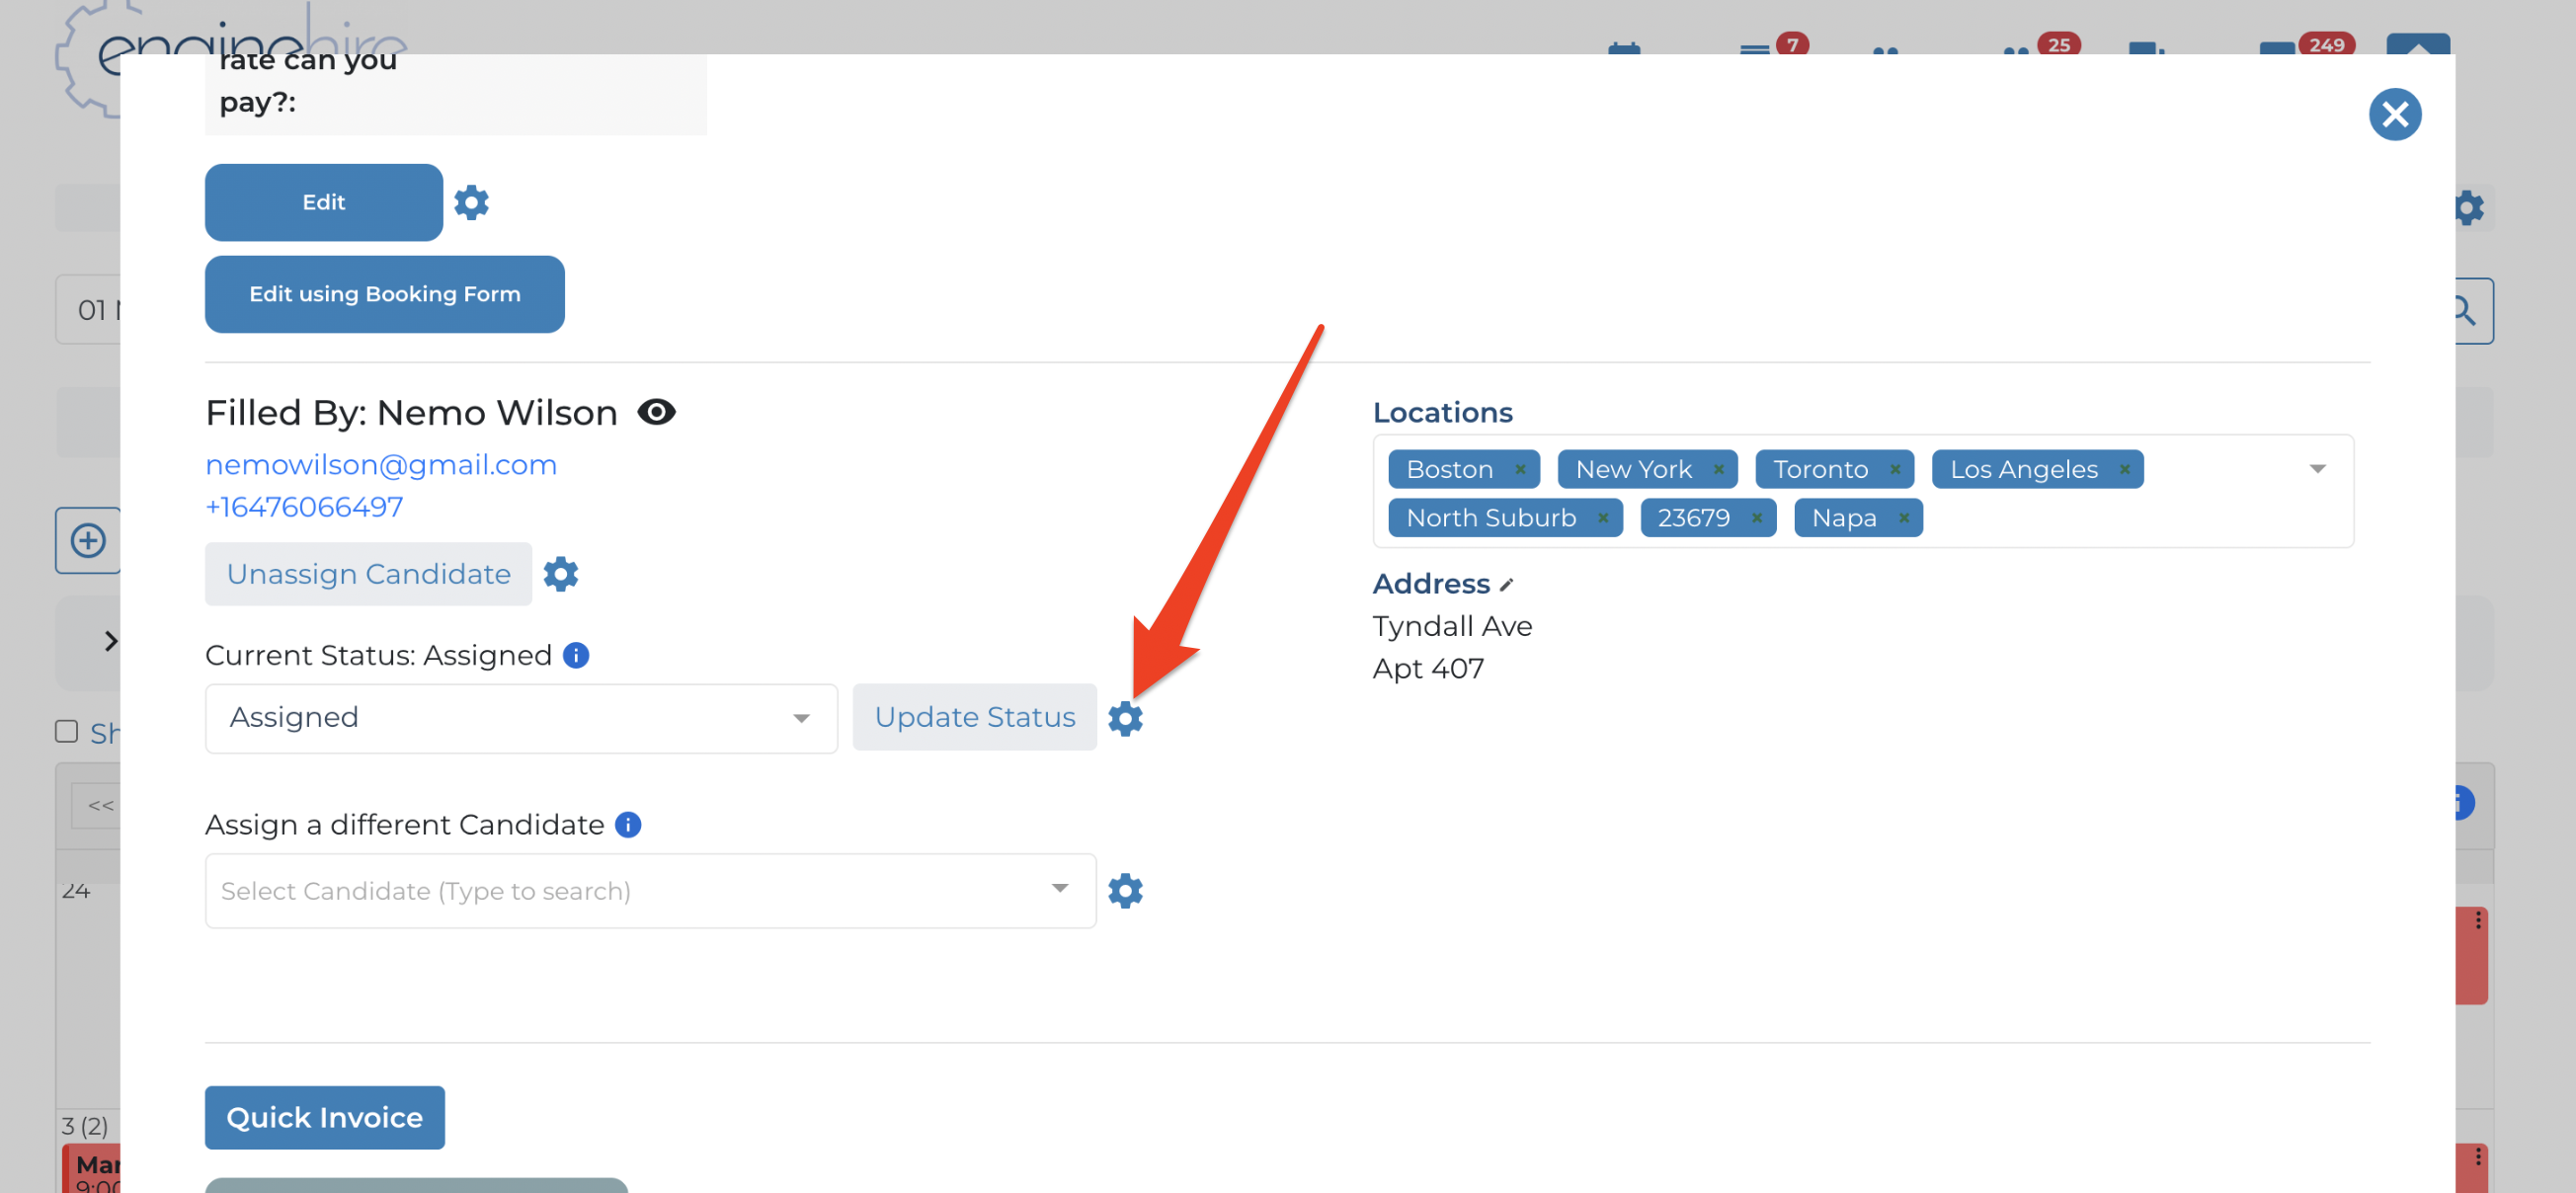Open settings gear next to Update Status

point(1125,718)
